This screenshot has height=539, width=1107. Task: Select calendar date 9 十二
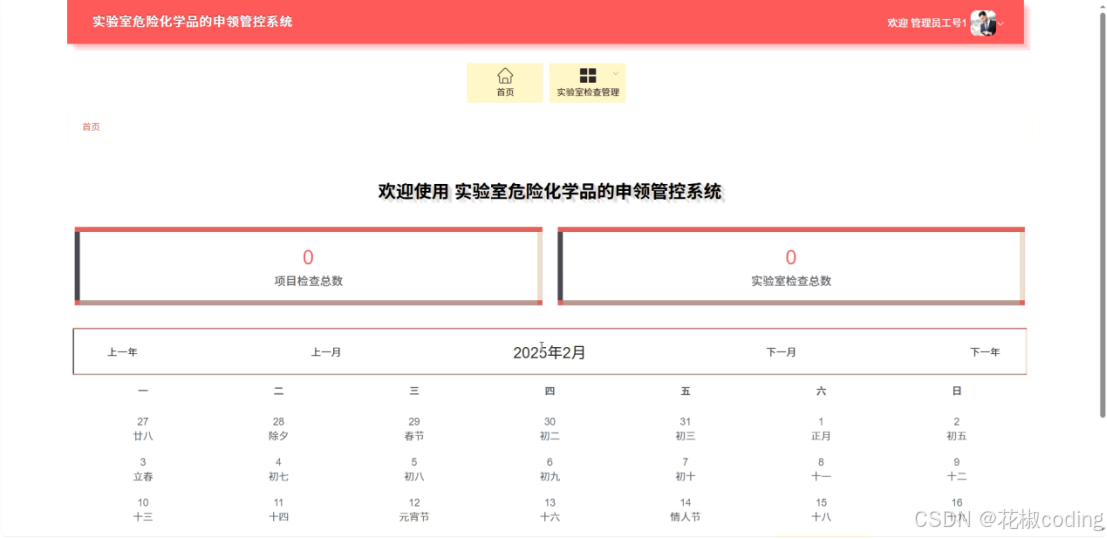[957, 469]
